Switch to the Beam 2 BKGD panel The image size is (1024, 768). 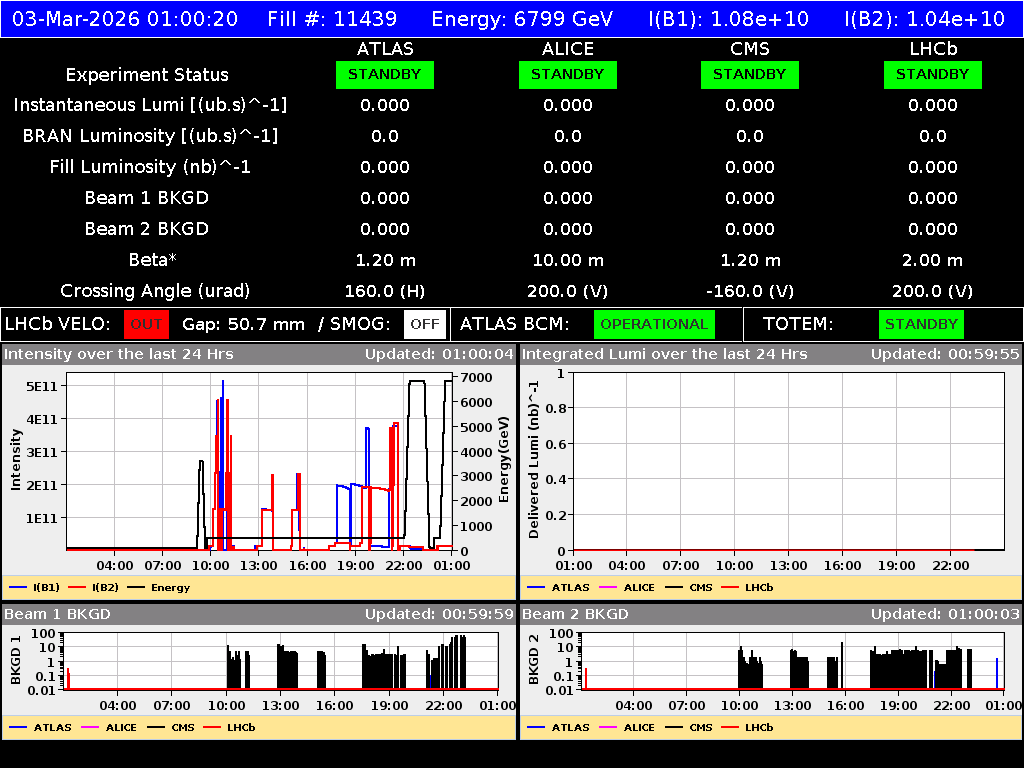(x=570, y=614)
